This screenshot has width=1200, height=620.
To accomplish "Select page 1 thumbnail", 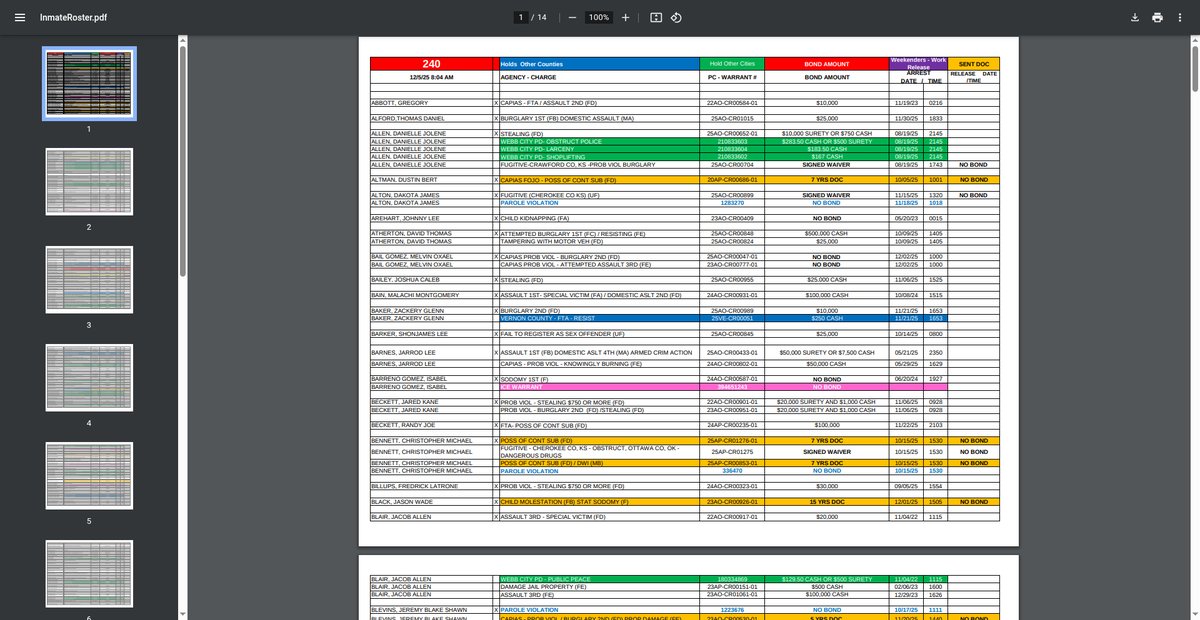I will pos(89,83).
